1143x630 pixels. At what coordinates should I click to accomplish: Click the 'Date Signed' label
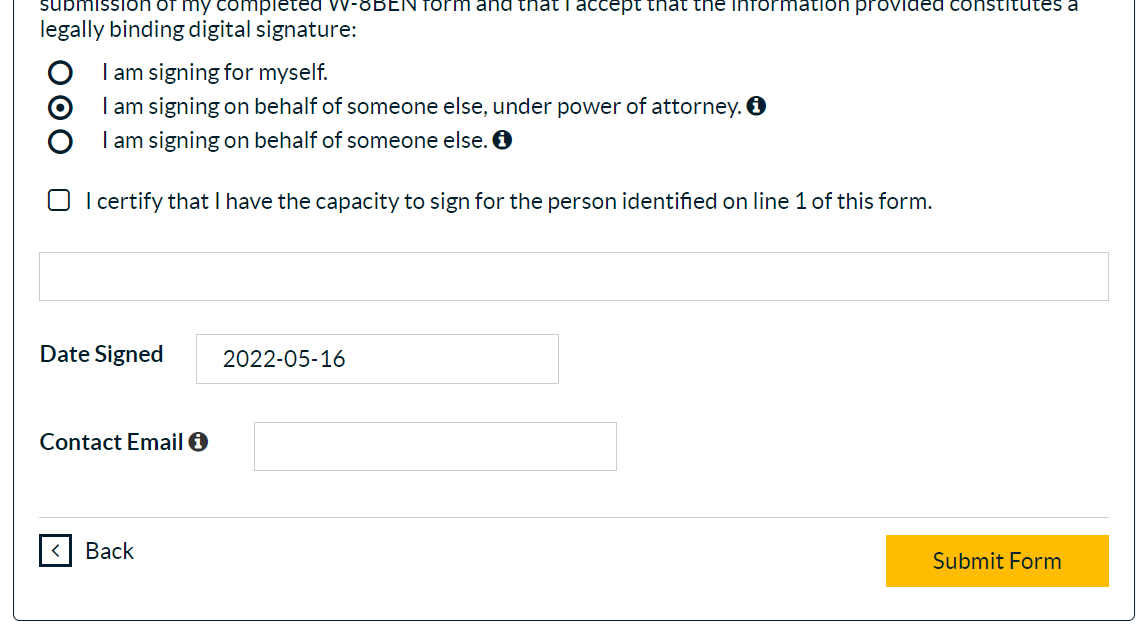tap(101, 354)
